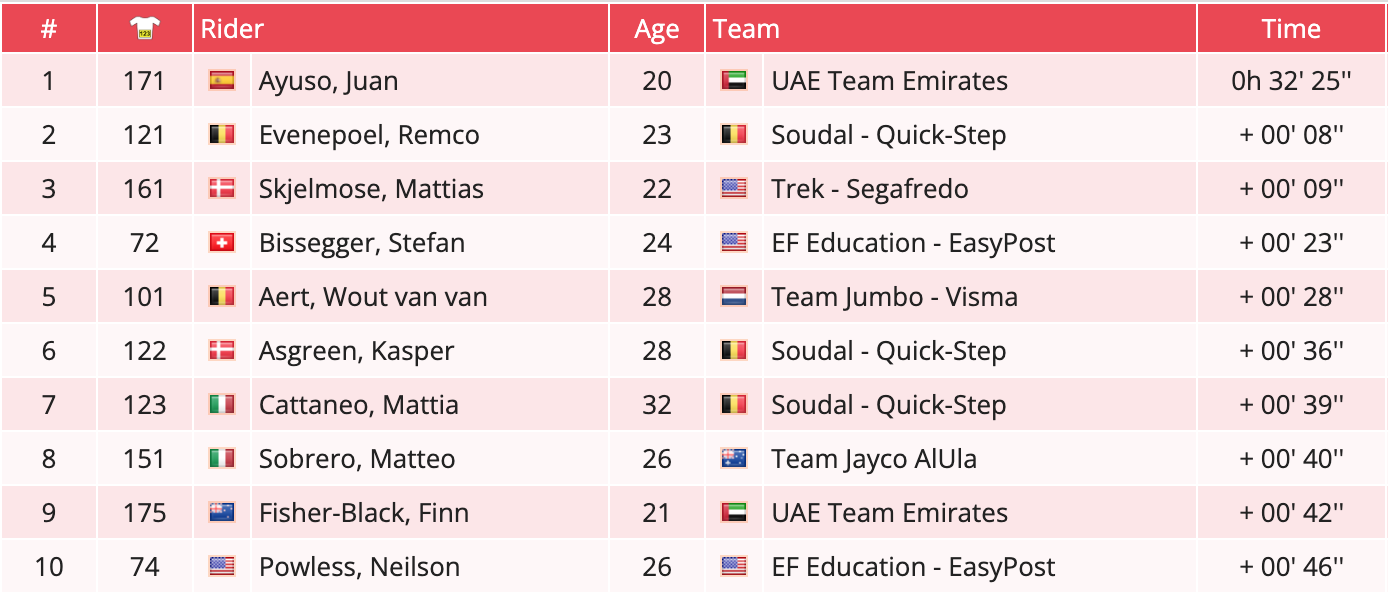The height and width of the screenshot is (594, 1388).
Task: Click the Netherlands flag beside Team Jumbo - Visma
Action: [x=734, y=297]
